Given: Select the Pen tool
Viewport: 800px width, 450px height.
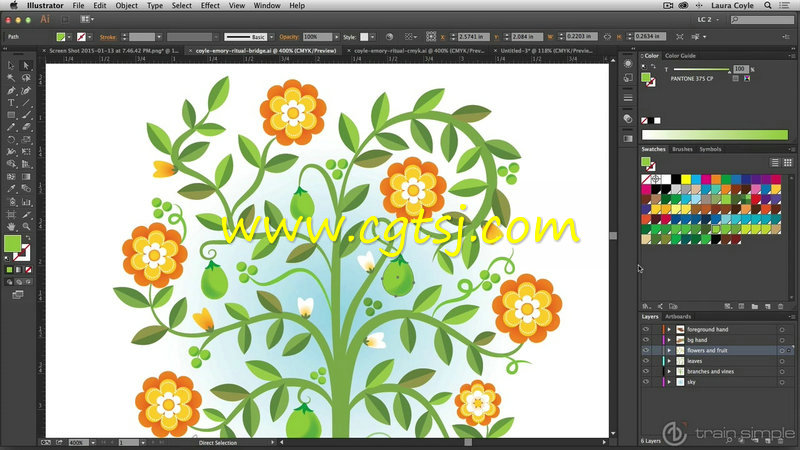Looking at the screenshot, I should pos(11,90).
